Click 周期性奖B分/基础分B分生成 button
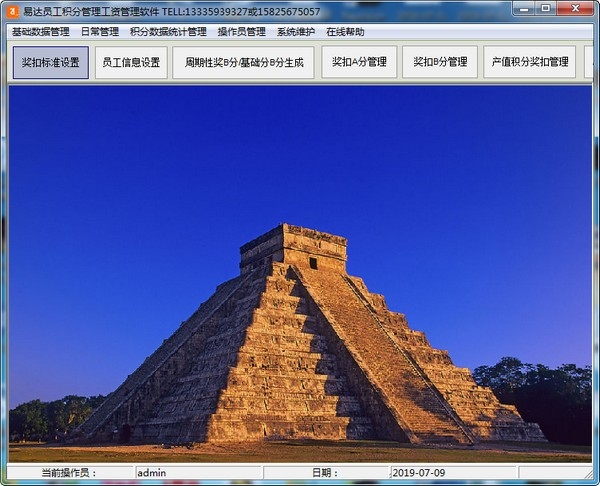The image size is (600, 486). point(243,62)
